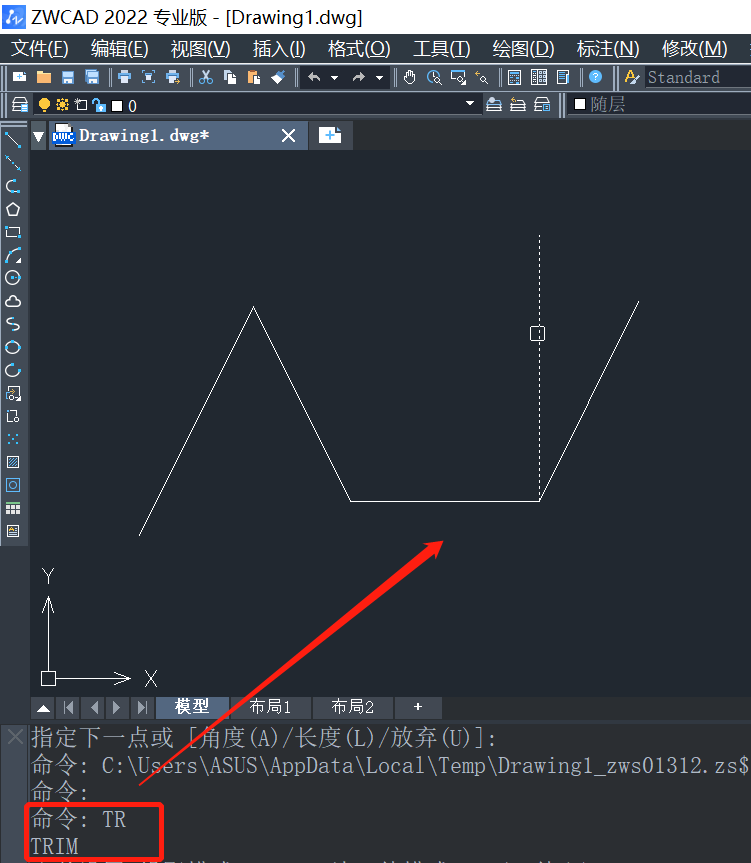Click the Layer Previous icon
The width and height of the screenshot is (751, 863).
[518, 104]
